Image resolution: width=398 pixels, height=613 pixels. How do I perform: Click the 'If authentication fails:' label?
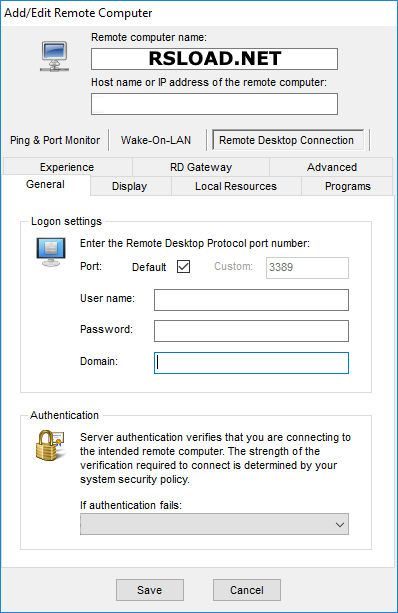click(x=131, y=505)
